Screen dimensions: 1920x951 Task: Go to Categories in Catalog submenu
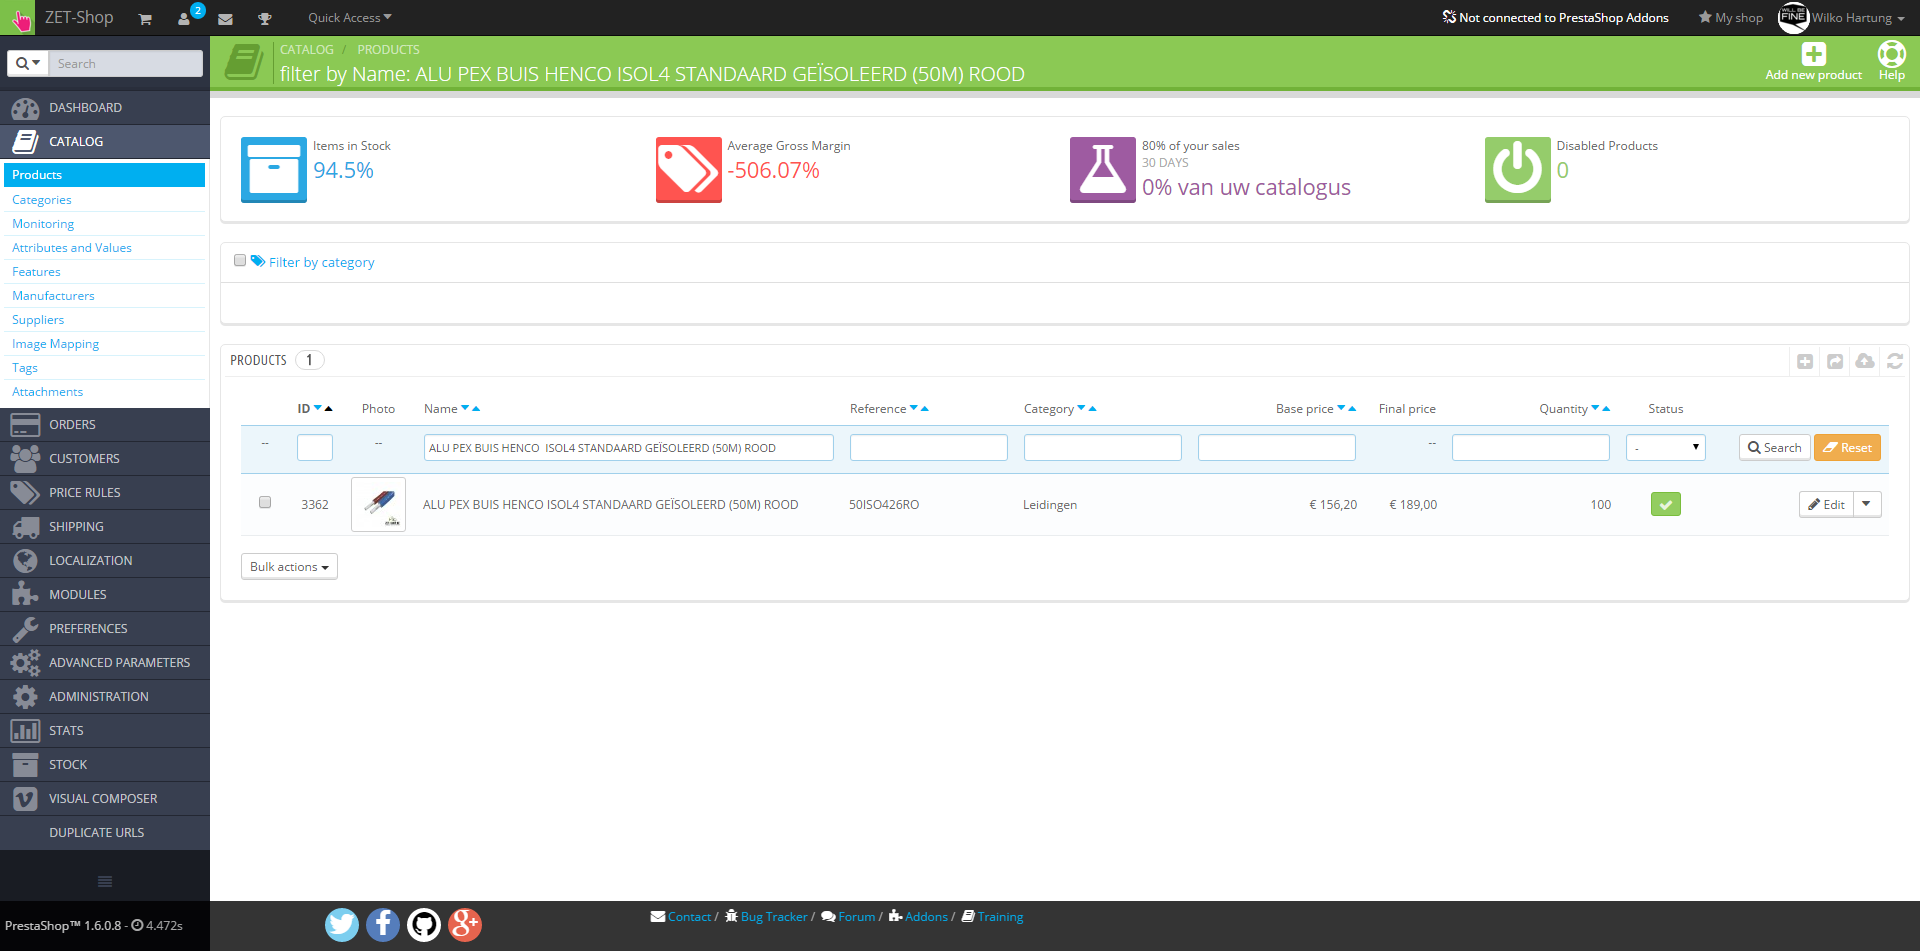[42, 200]
